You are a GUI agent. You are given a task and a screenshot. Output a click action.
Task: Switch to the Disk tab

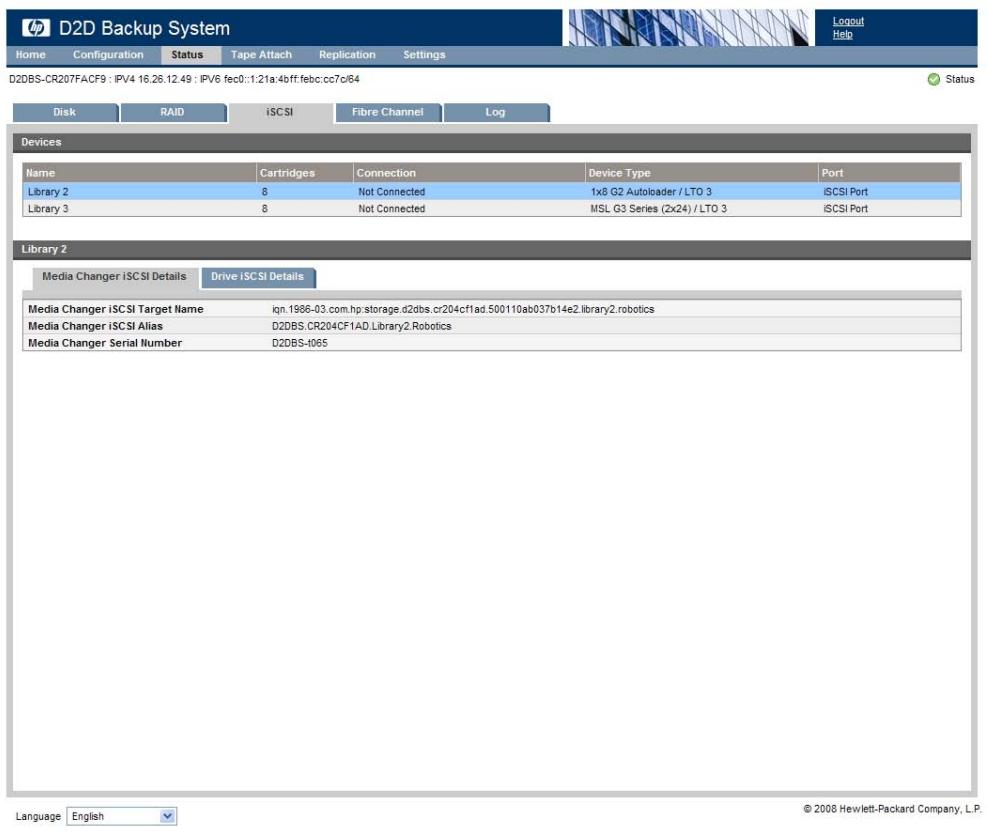pyautogui.click(x=65, y=112)
